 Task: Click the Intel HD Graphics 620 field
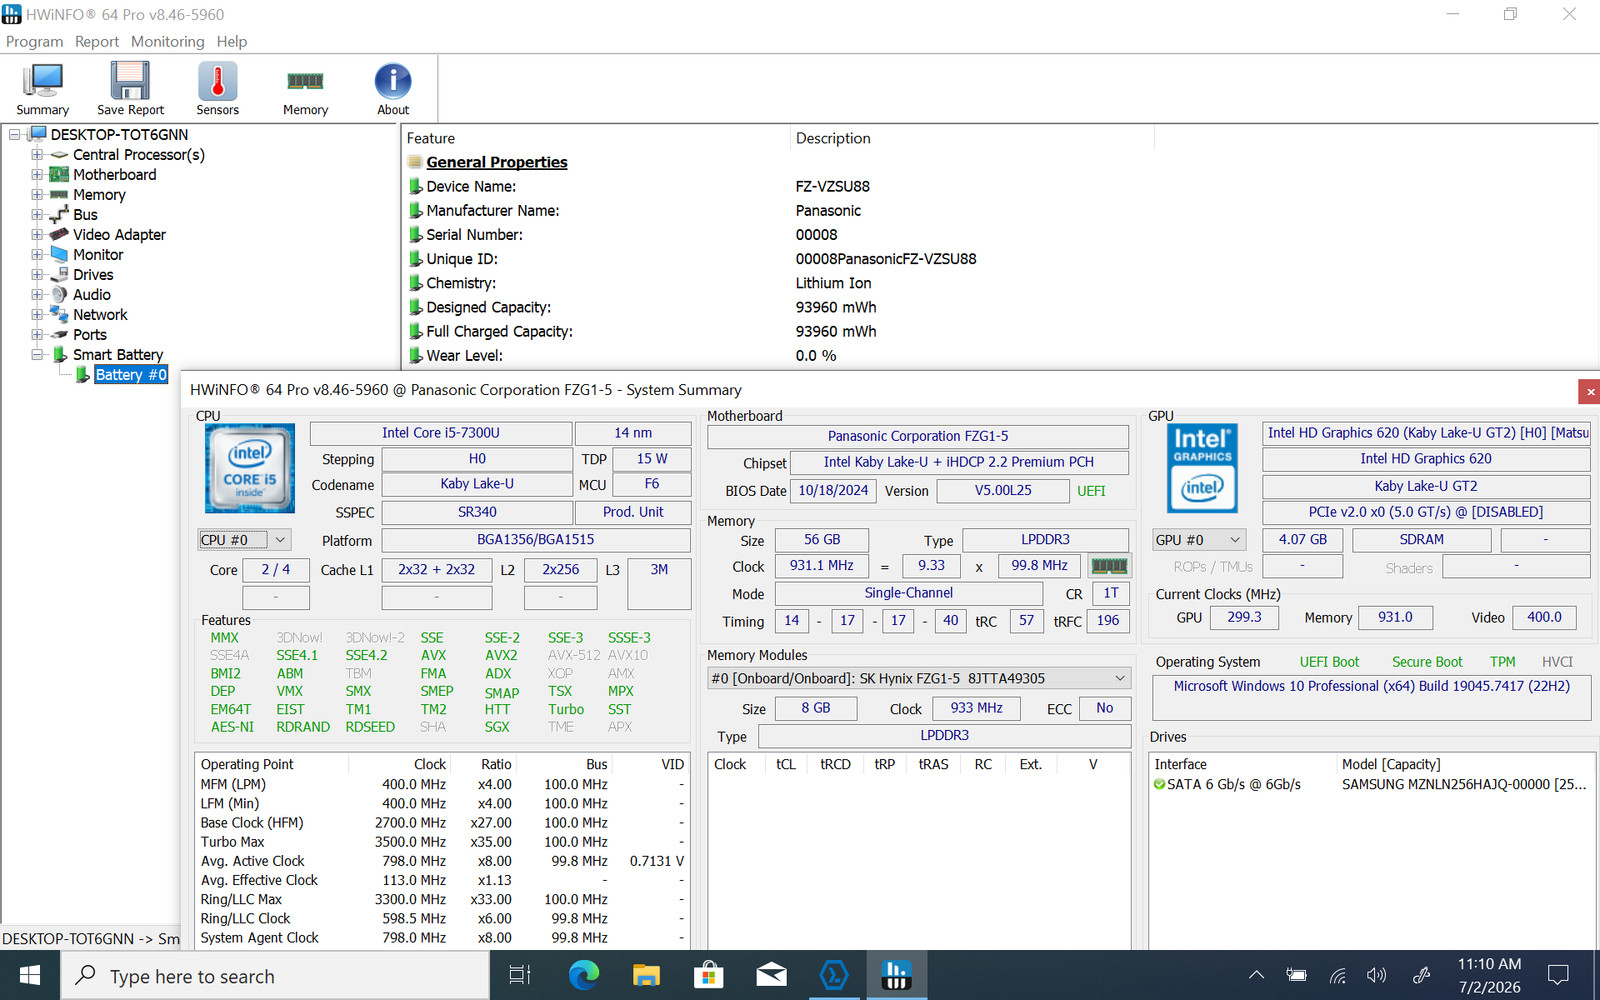[x=1426, y=459]
